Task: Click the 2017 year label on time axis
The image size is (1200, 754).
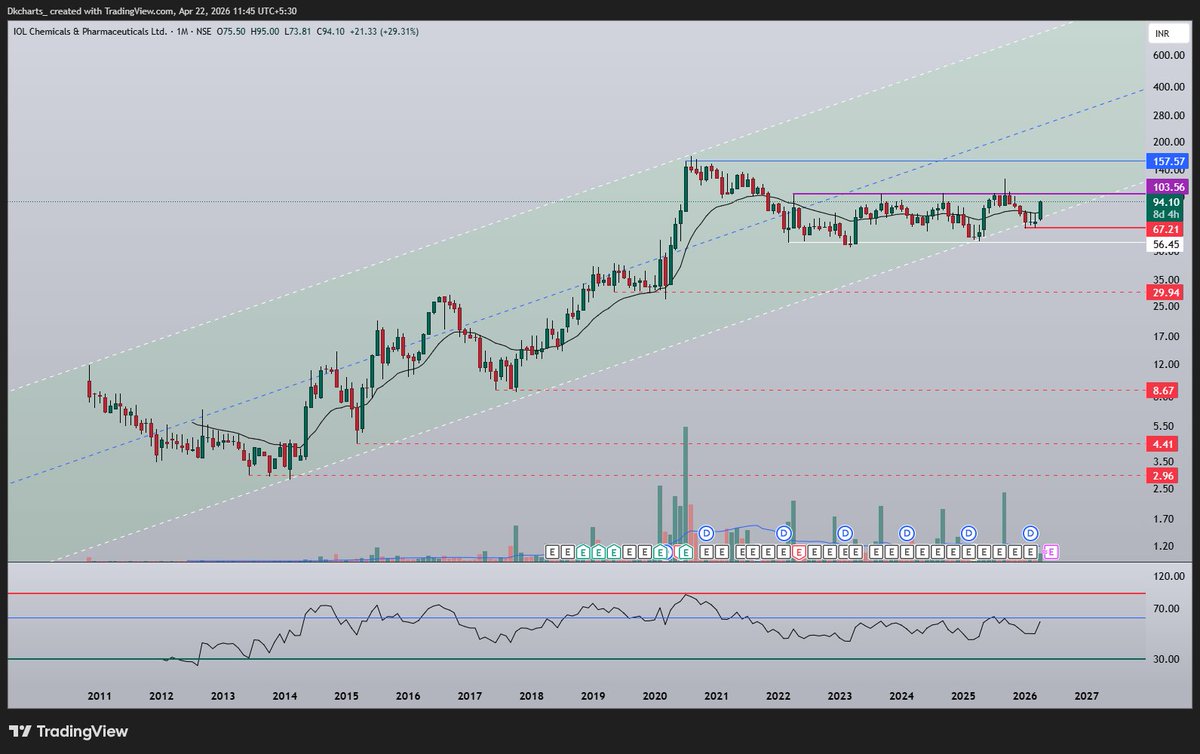Action: point(470,695)
